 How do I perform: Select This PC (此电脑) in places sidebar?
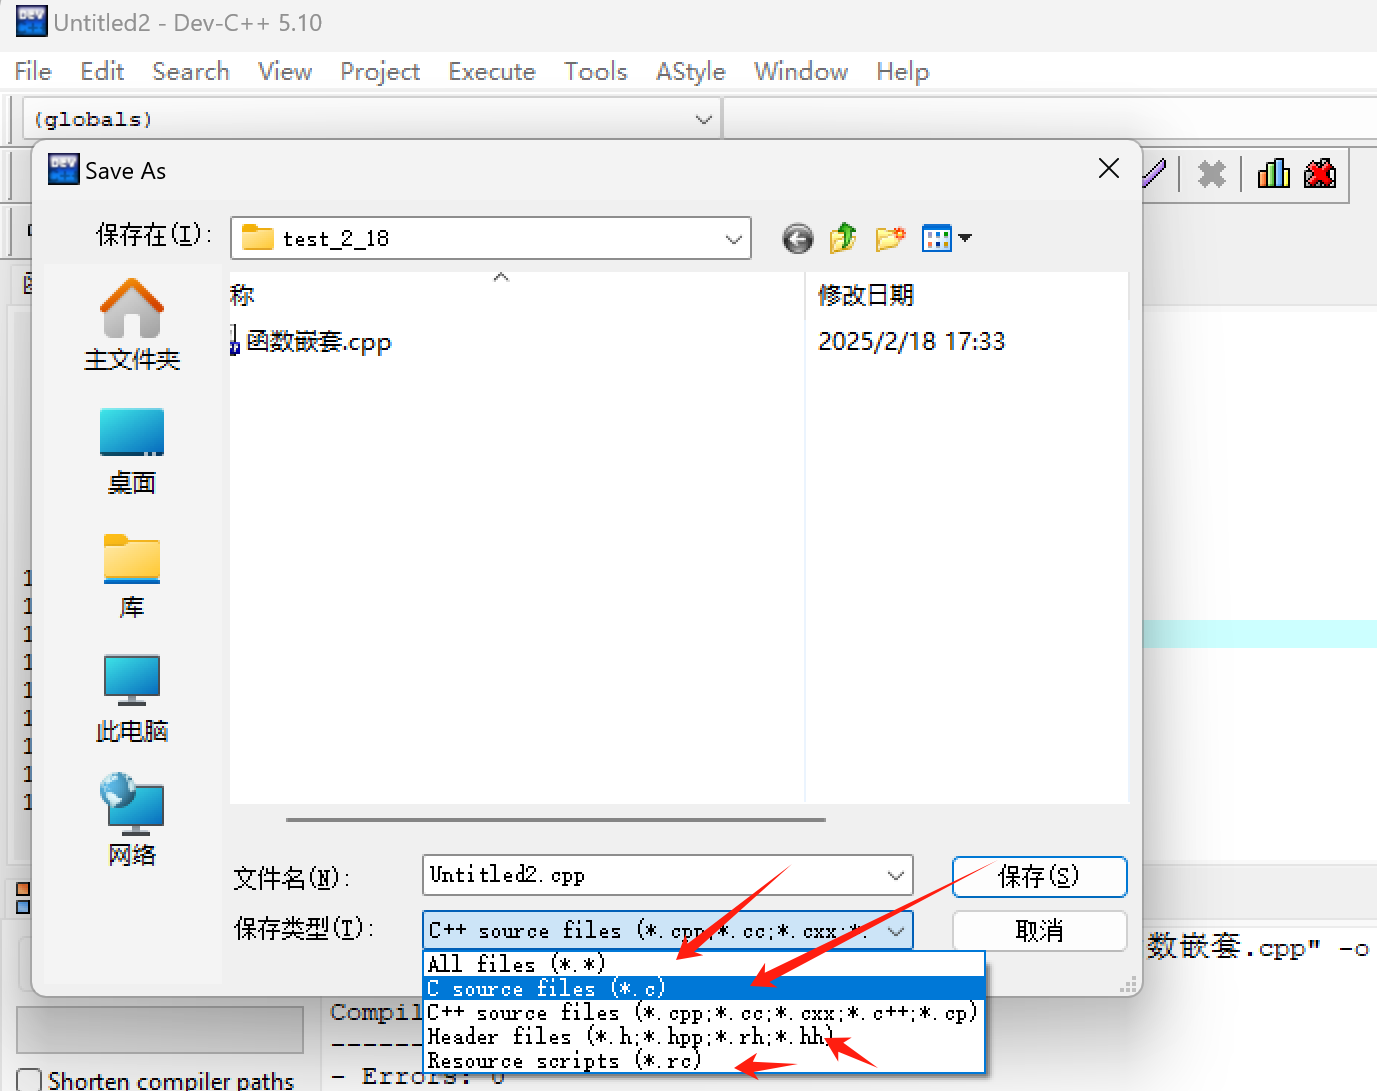click(132, 700)
